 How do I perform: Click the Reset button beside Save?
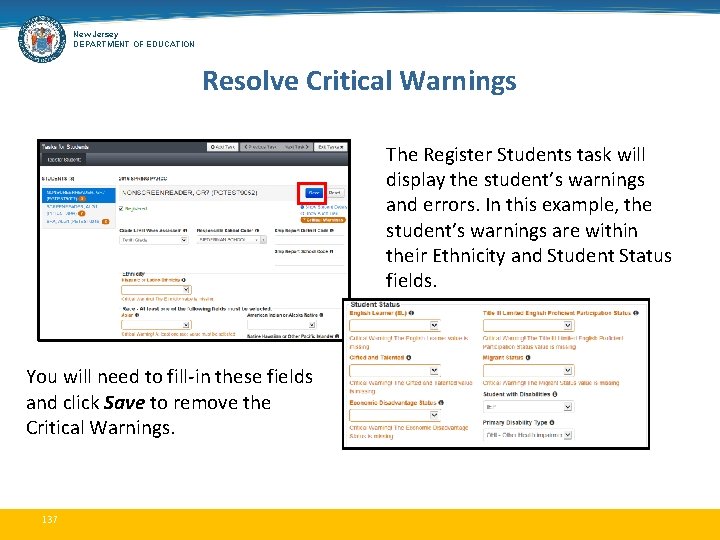(335, 193)
